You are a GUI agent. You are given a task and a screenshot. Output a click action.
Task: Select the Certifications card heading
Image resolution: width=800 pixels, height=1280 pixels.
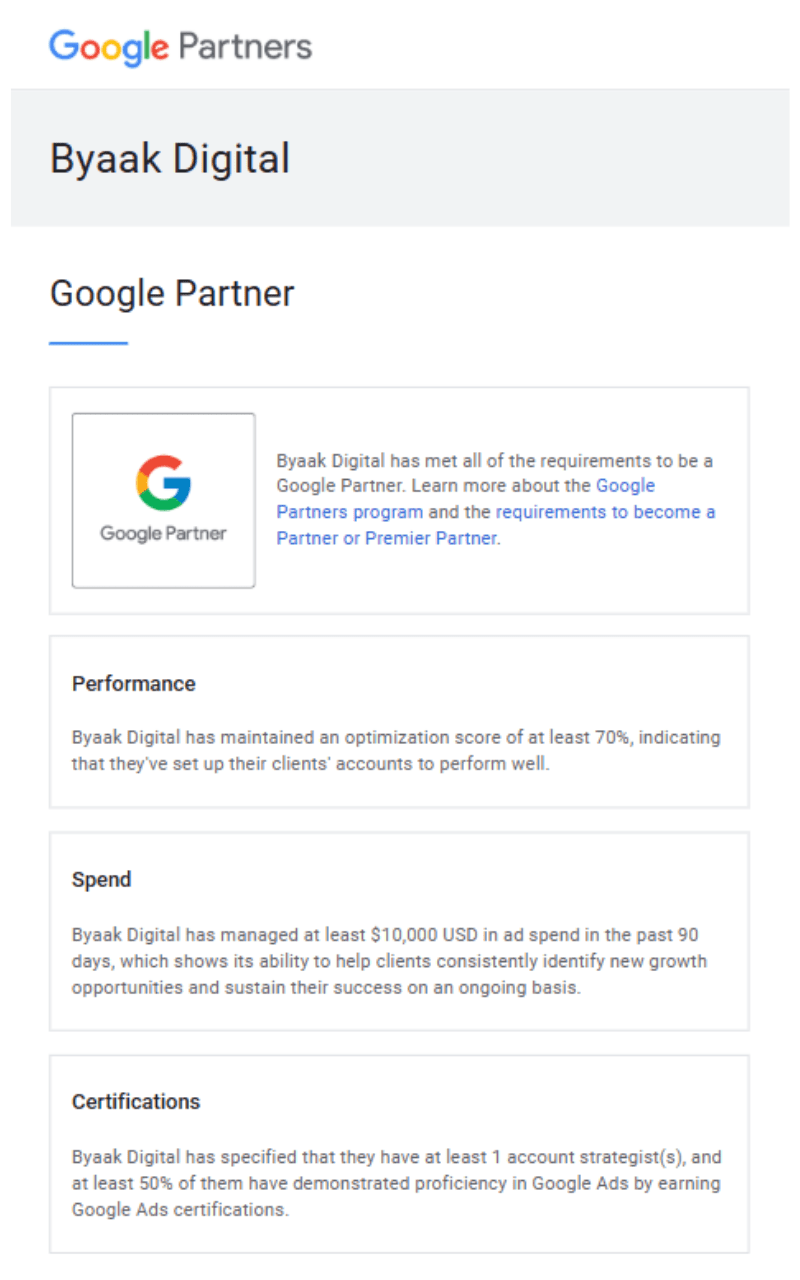click(x=136, y=1102)
